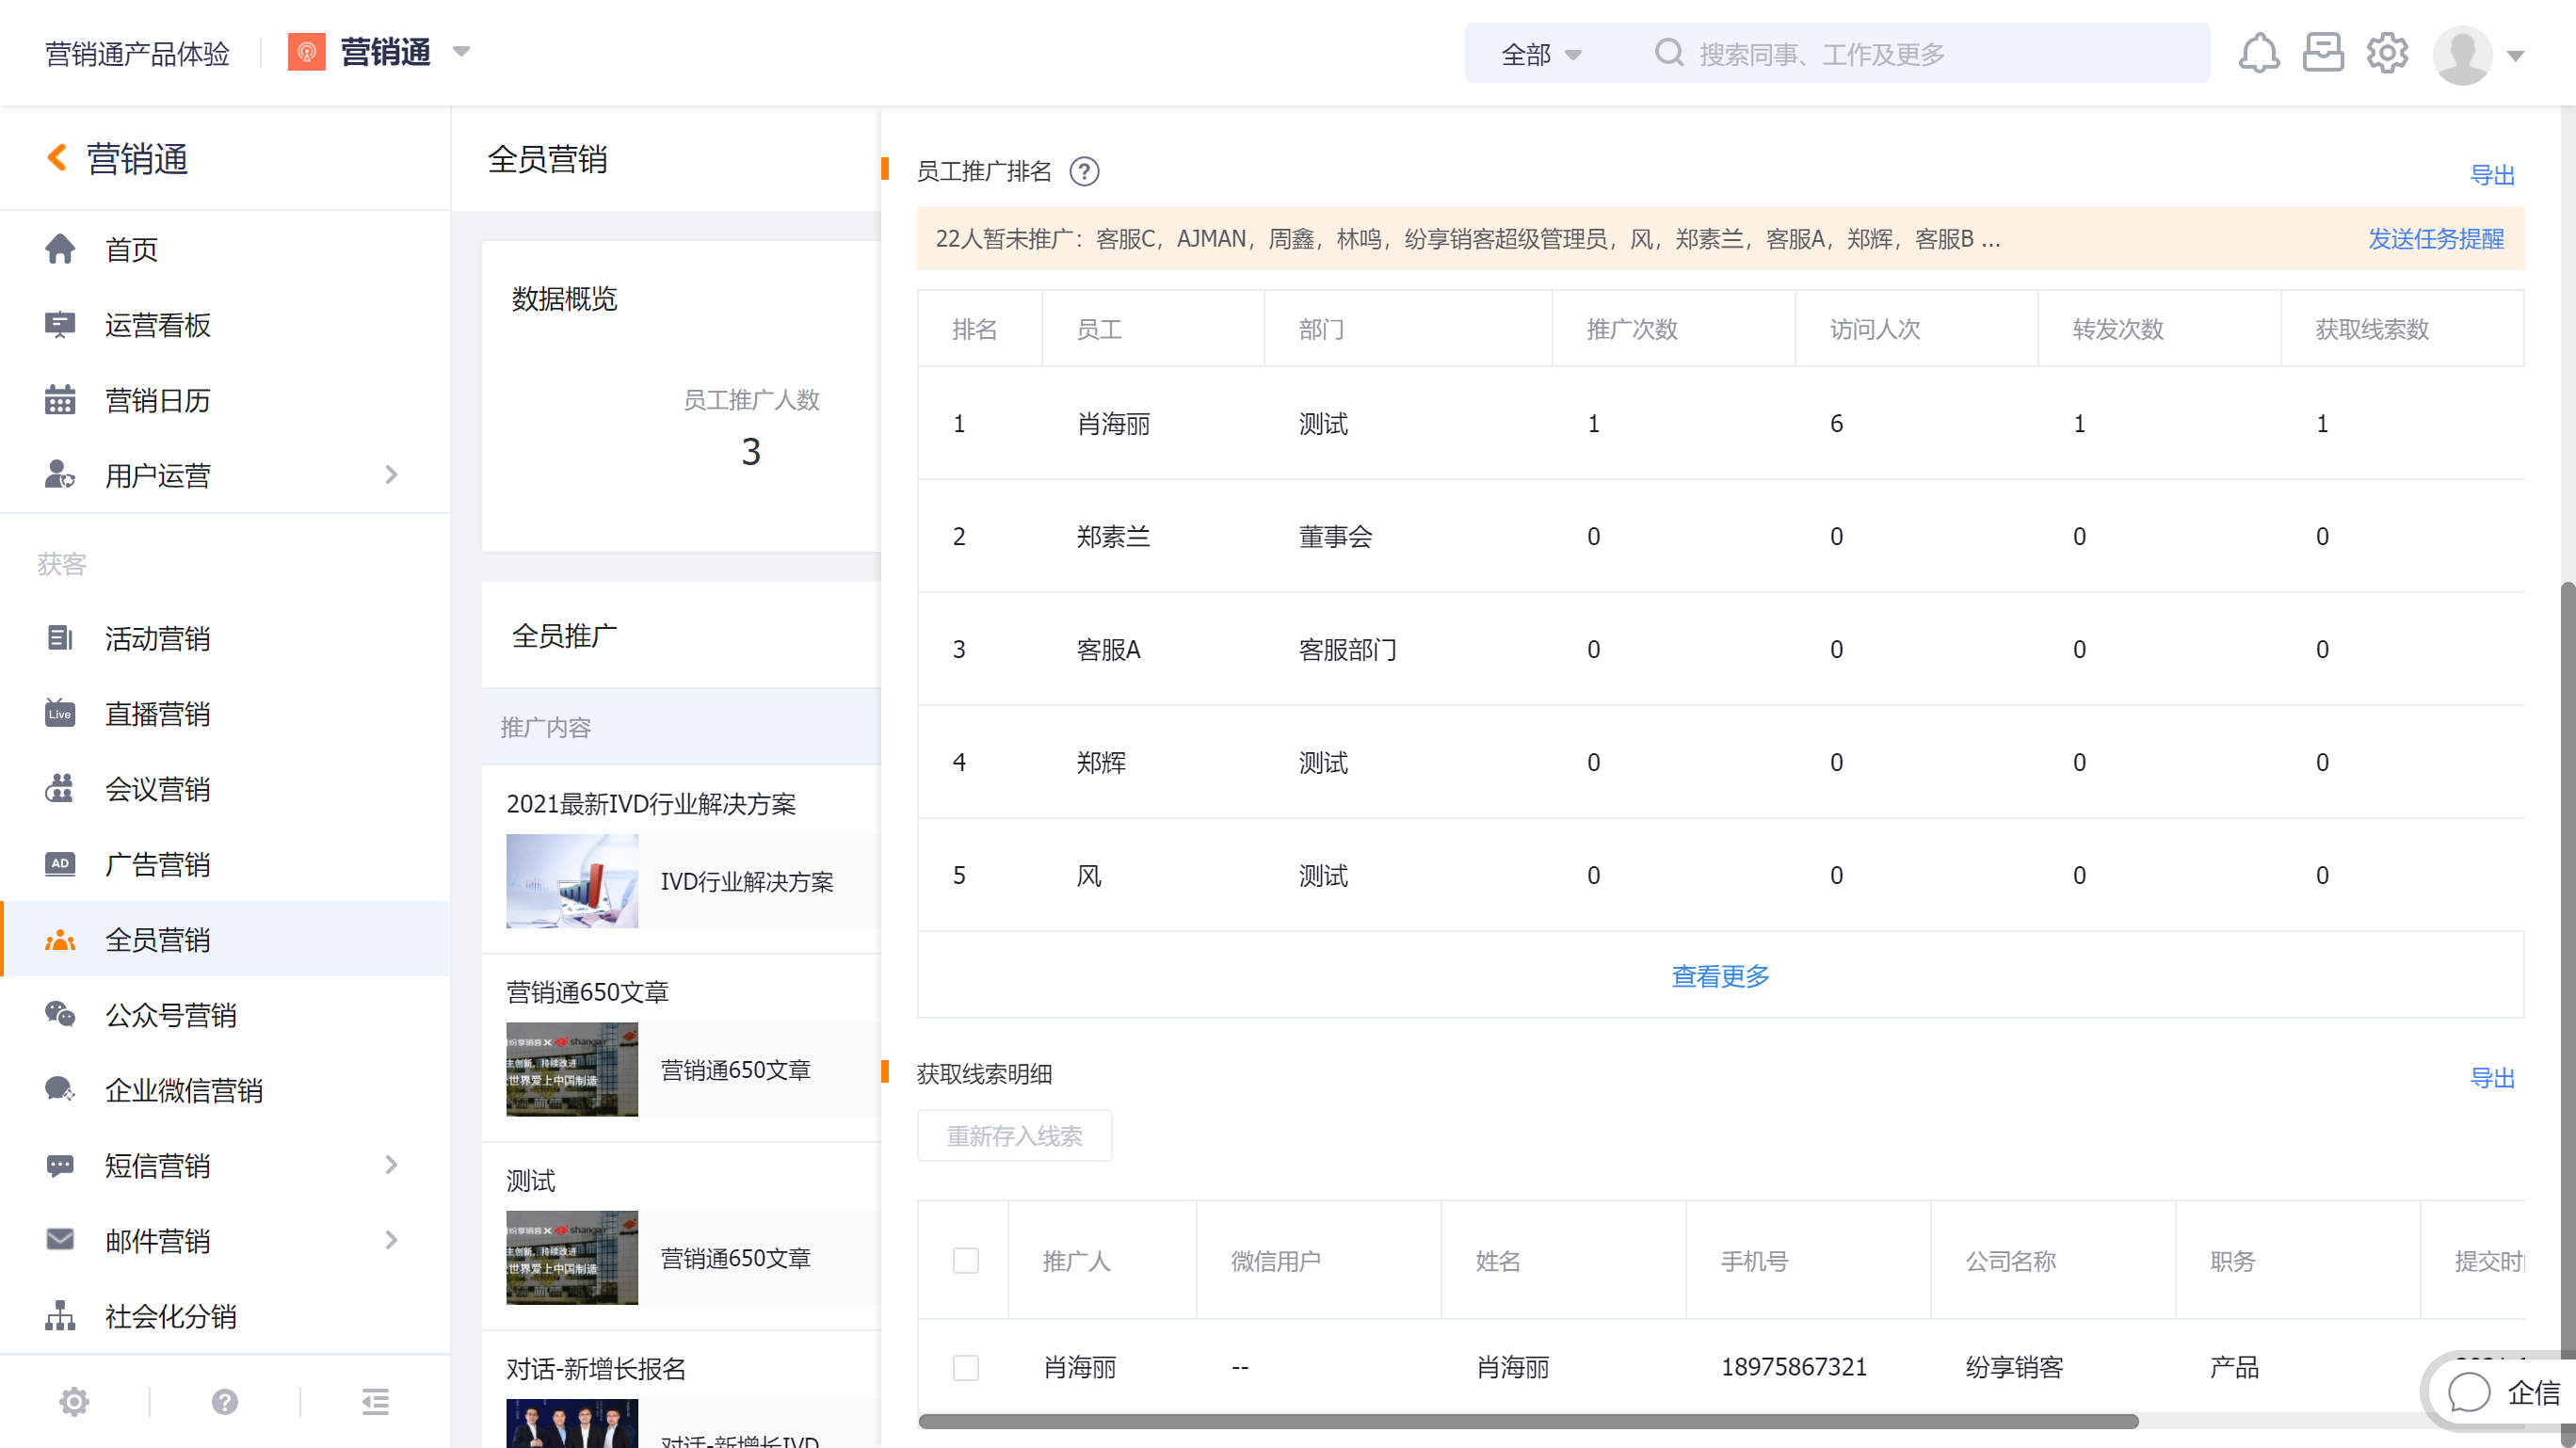The image size is (2576, 1448).
Task: Click the 邮件营销 envelope icon
Action: point(60,1240)
